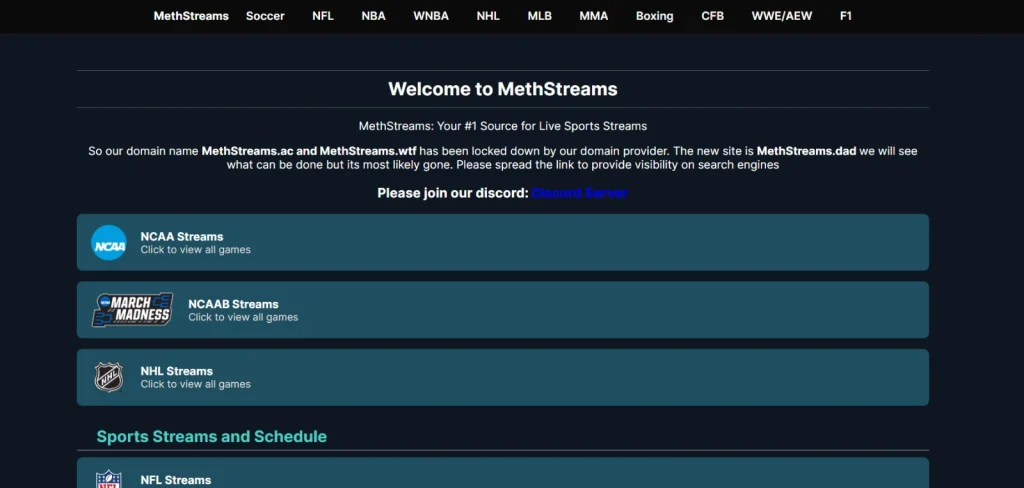Click the bold 'MethStreams.ac and MethStreams.wtf' text
This screenshot has height=488, width=1024.
coord(309,151)
